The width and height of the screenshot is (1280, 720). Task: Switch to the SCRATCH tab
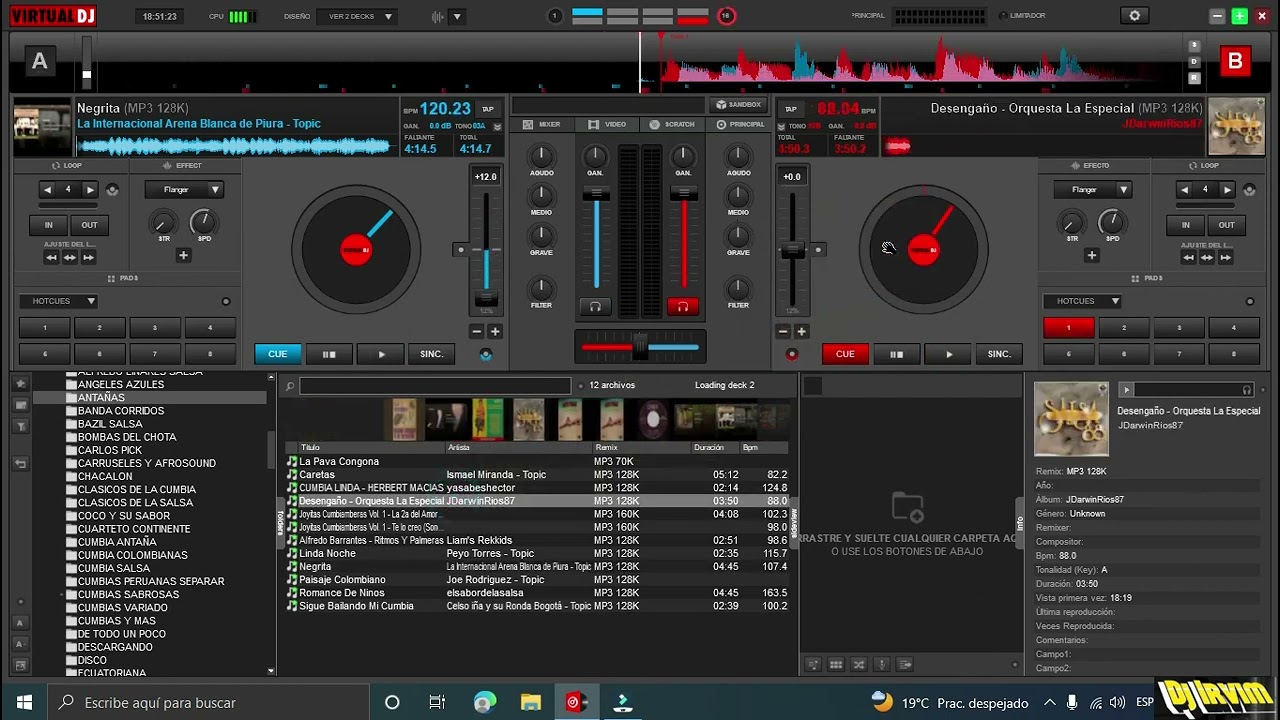[x=672, y=124]
